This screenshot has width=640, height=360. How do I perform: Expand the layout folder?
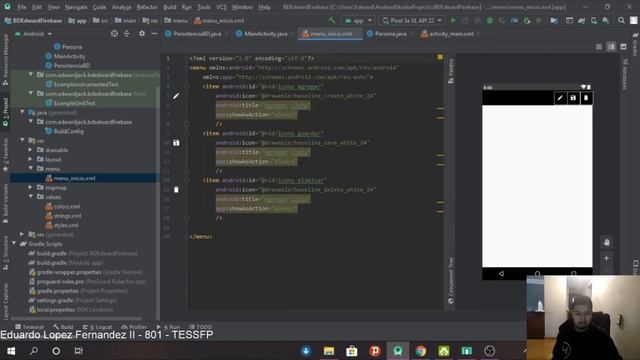(x=31, y=159)
